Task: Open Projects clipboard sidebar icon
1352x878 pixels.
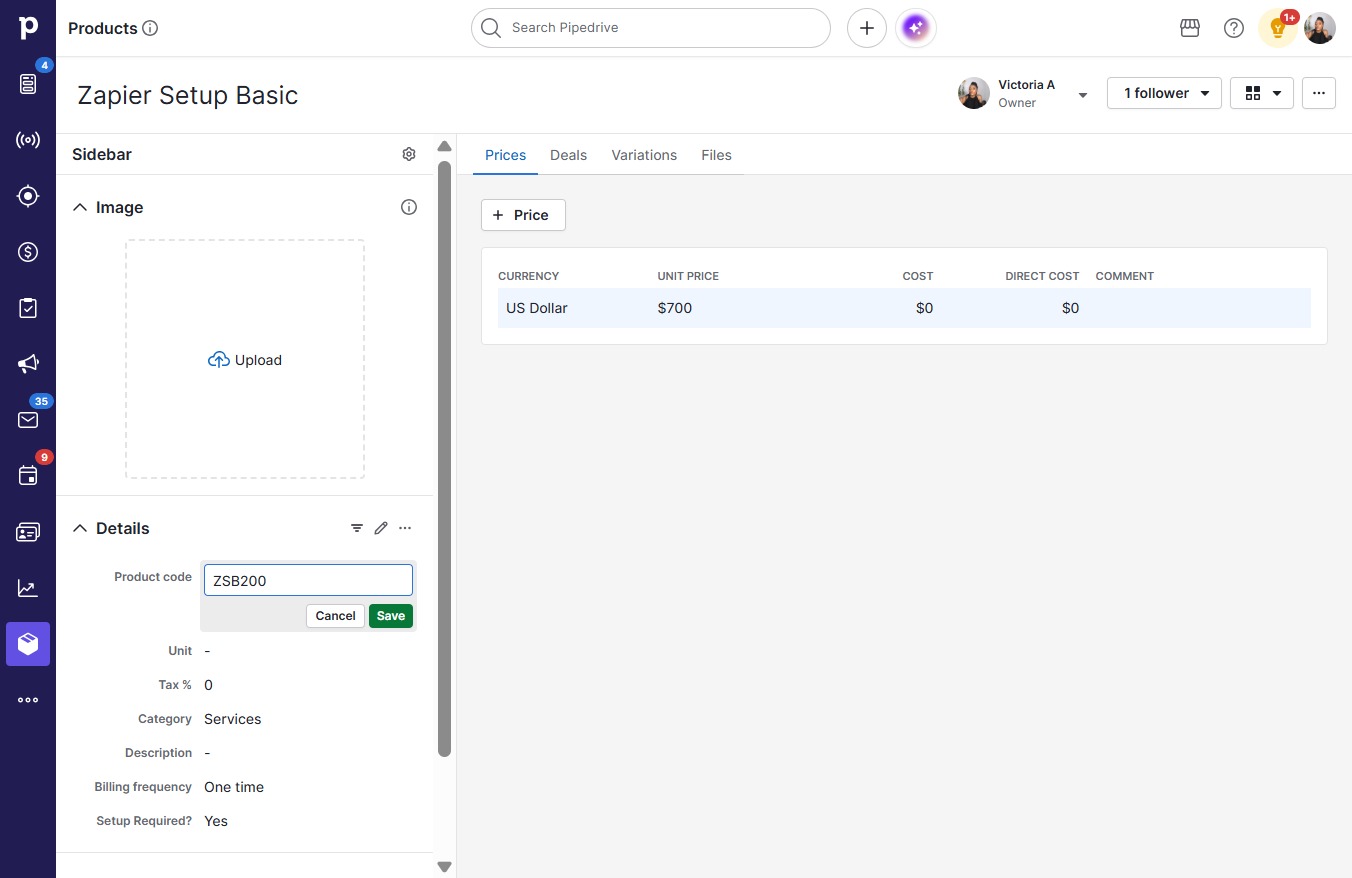Action: (x=28, y=308)
